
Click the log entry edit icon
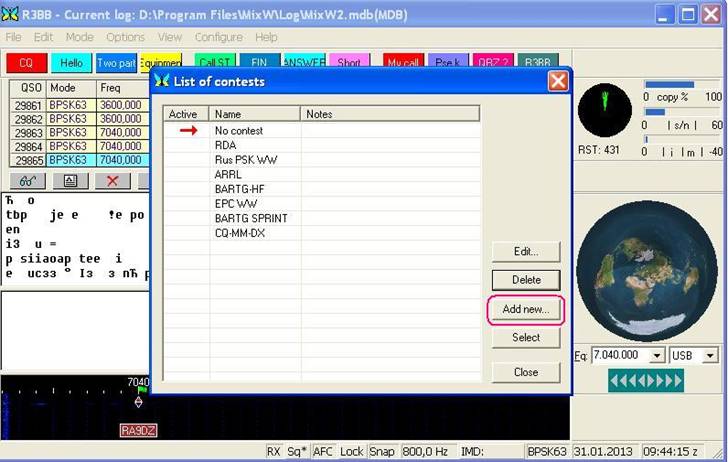click(70, 181)
